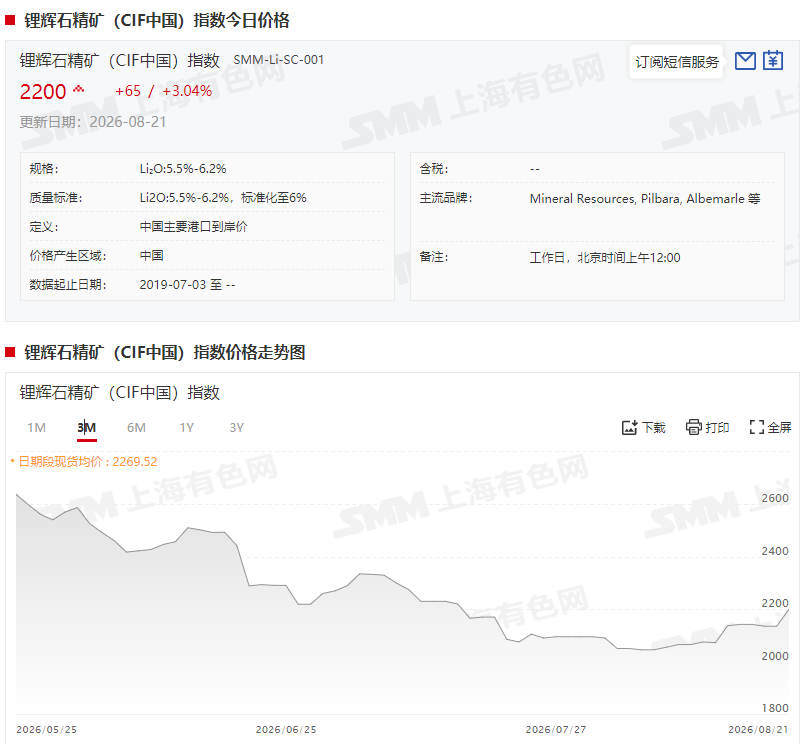The height and width of the screenshot is (744, 808).
Task: Click chart endpoint at 2026/08/21
Action: 788,610
